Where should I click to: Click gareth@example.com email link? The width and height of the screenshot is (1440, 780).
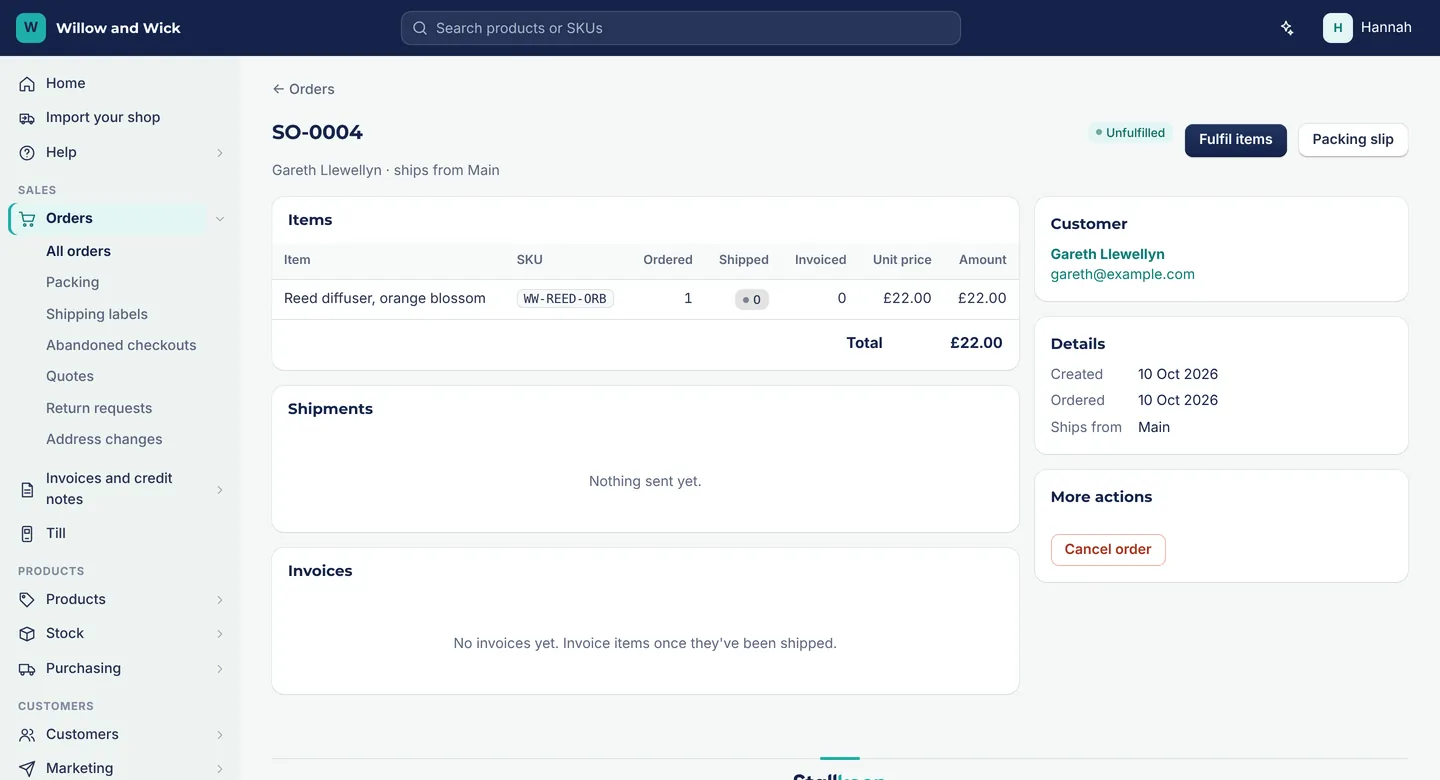(1122, 274)
